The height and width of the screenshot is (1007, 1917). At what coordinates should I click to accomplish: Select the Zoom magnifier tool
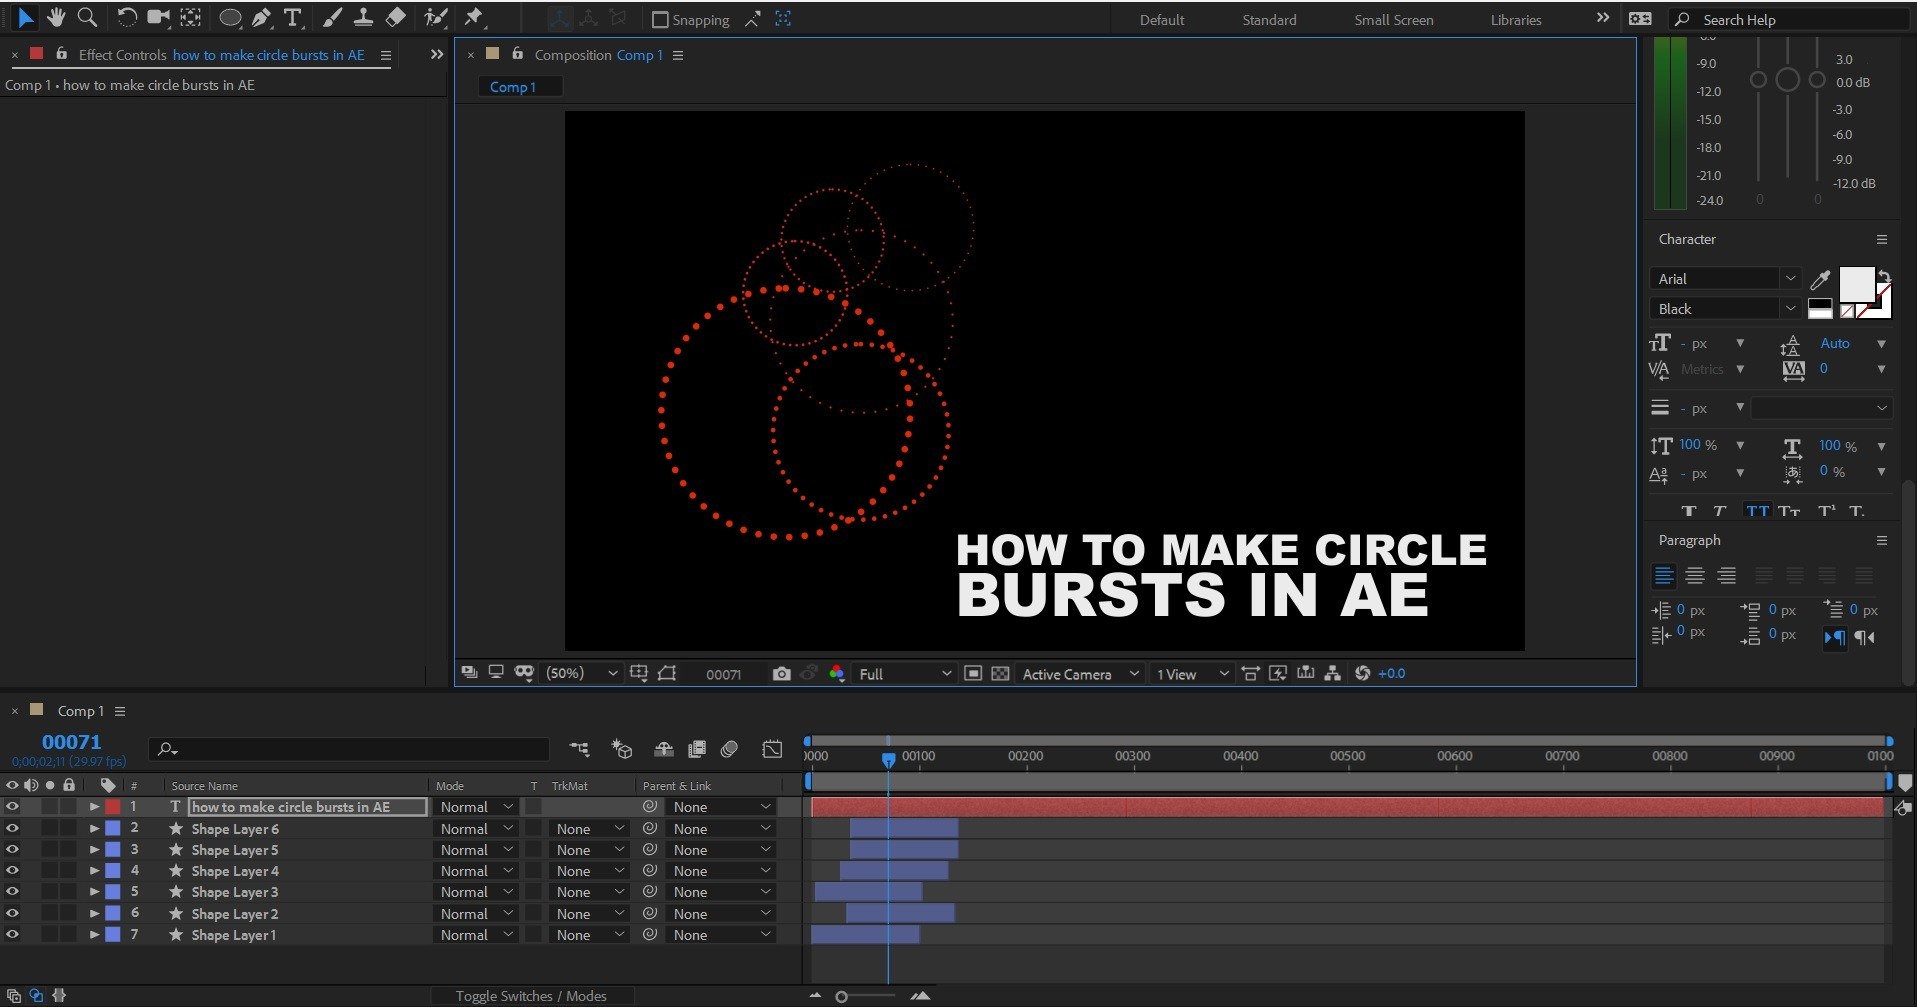pyautogui.click(x=87, y=17)
